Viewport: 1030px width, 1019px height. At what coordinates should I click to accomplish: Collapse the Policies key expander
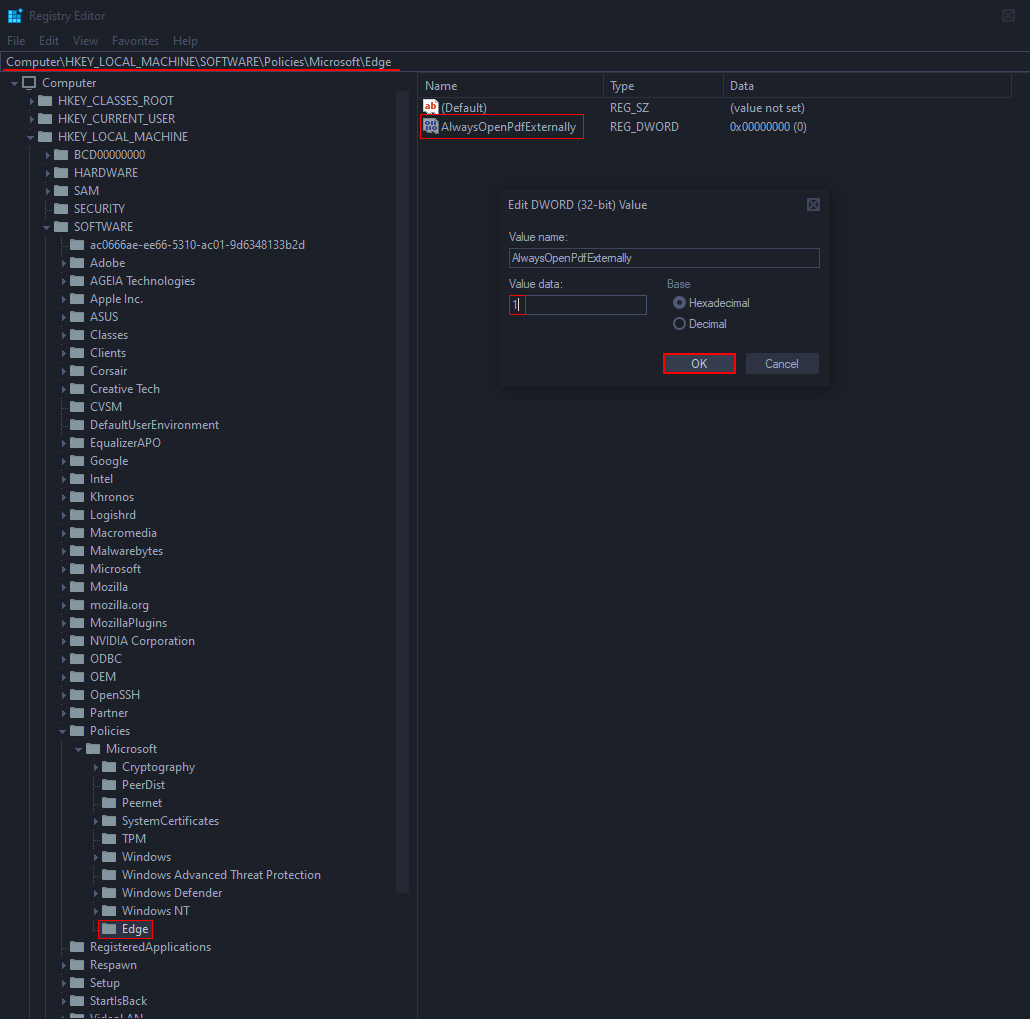coord(63,731)
